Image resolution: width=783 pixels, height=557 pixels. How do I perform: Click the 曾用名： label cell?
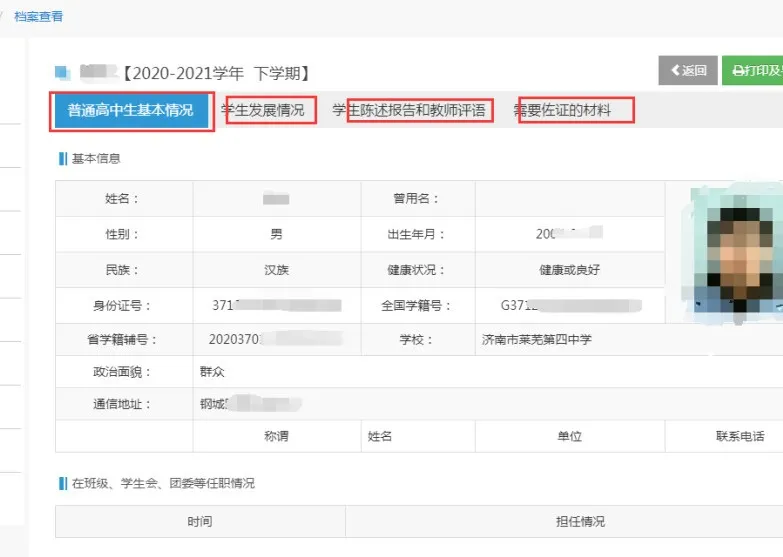point(418,199)
